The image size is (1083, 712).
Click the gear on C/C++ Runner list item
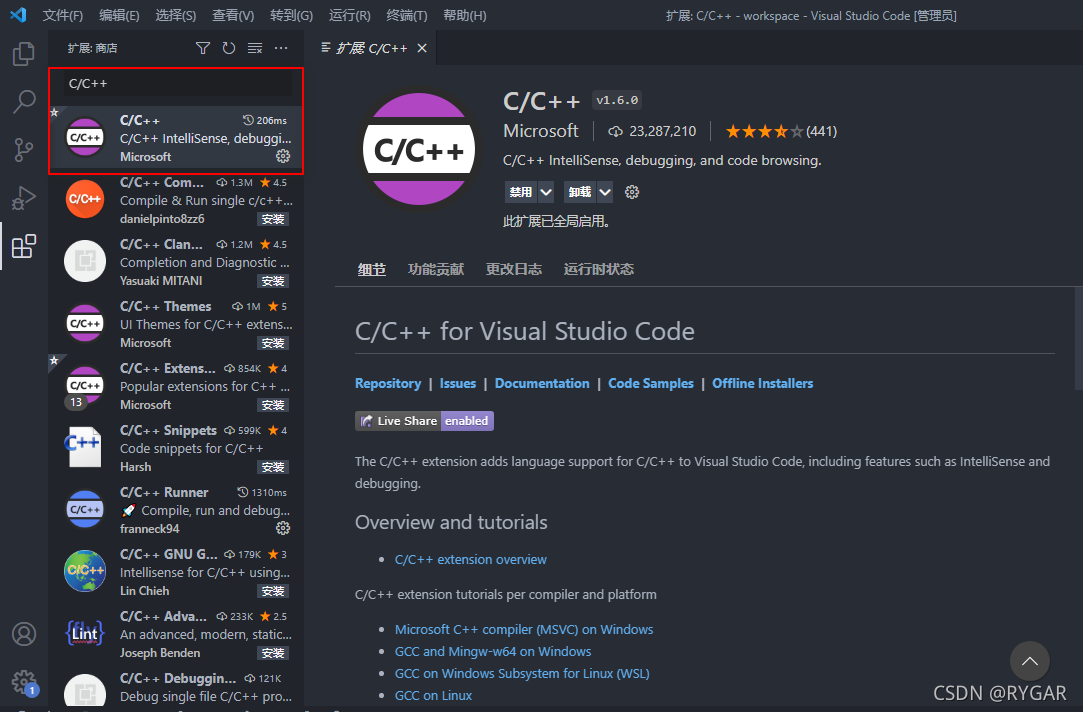click(x=283, y=528)
